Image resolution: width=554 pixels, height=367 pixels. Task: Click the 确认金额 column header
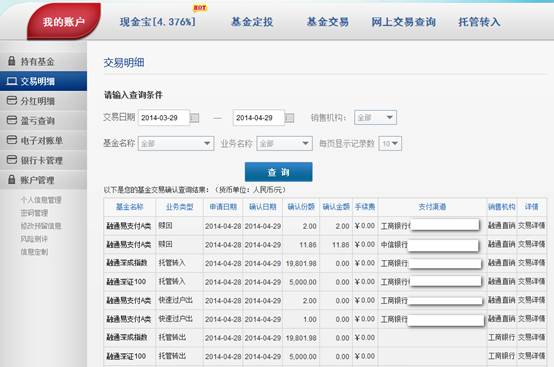pos(336,207)
